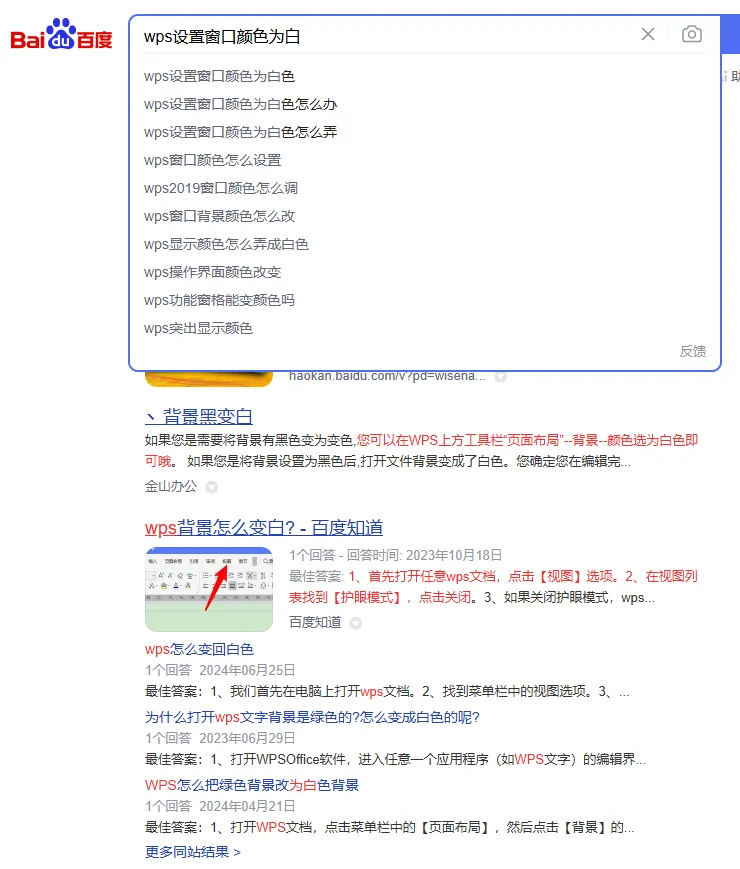Image resolution: width=740 pixels, height=869 pixels.
Task: Pick suggestion "wps显示颜色怎么弄成白色"
Action: [226, 244]
